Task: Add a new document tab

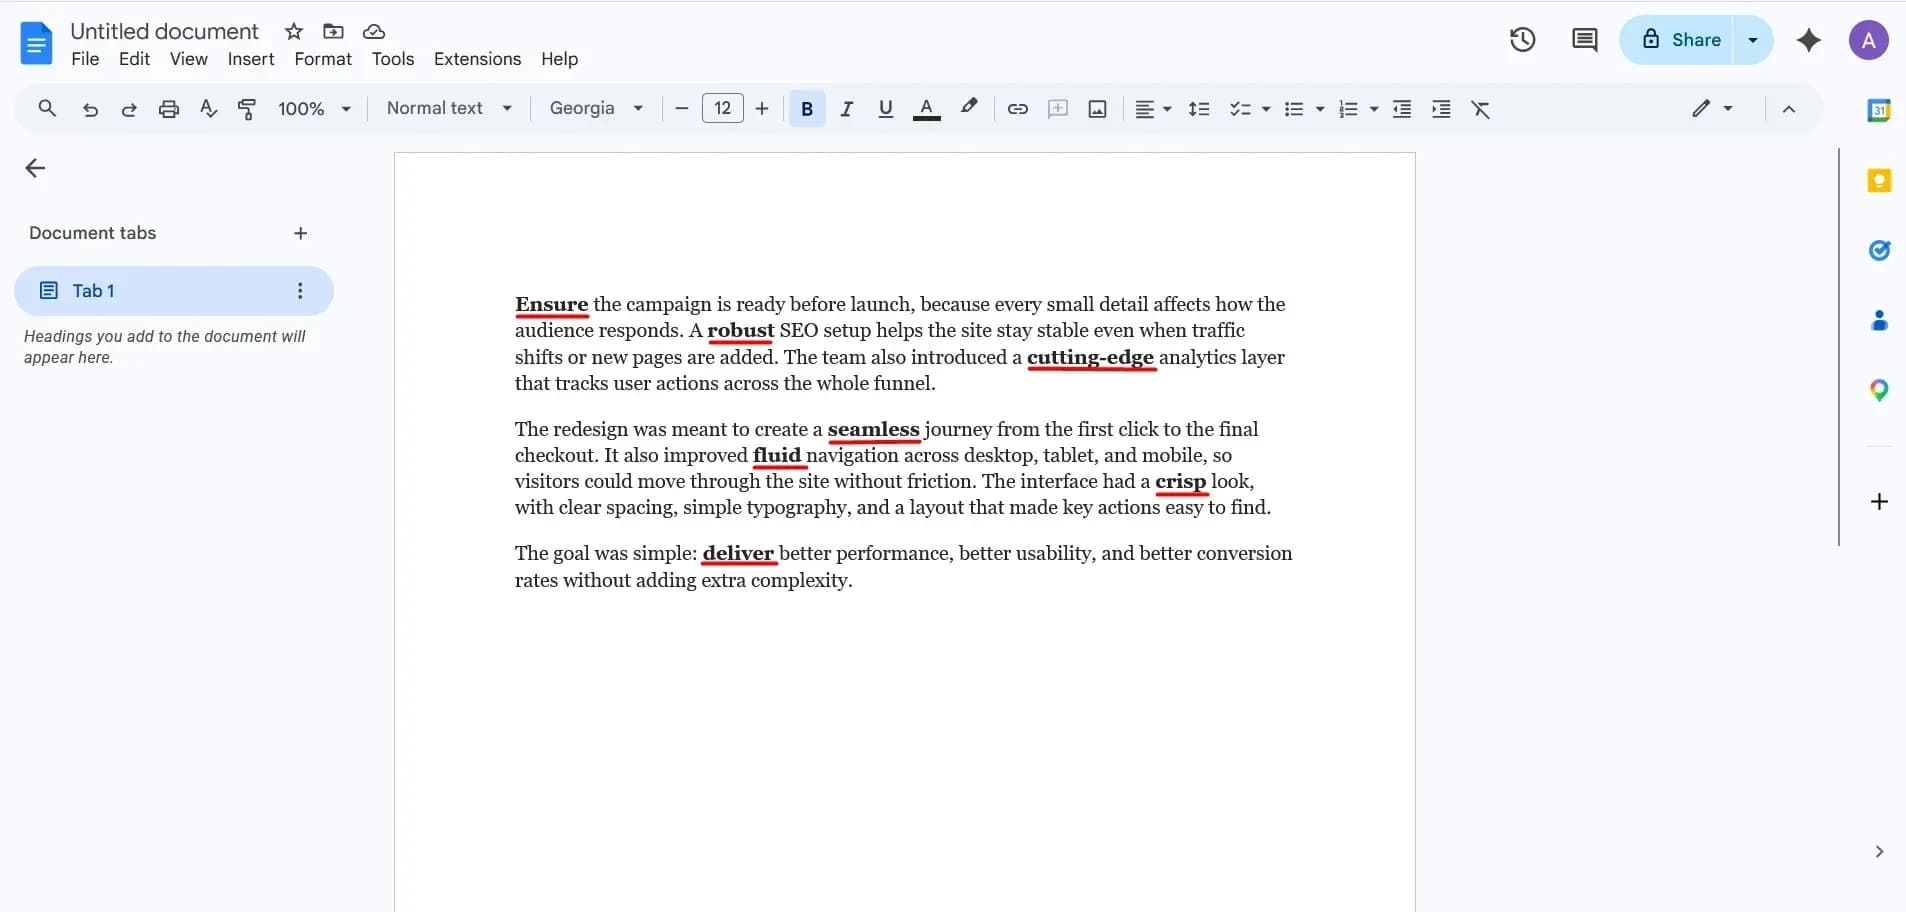Action: tap(301, 233)
